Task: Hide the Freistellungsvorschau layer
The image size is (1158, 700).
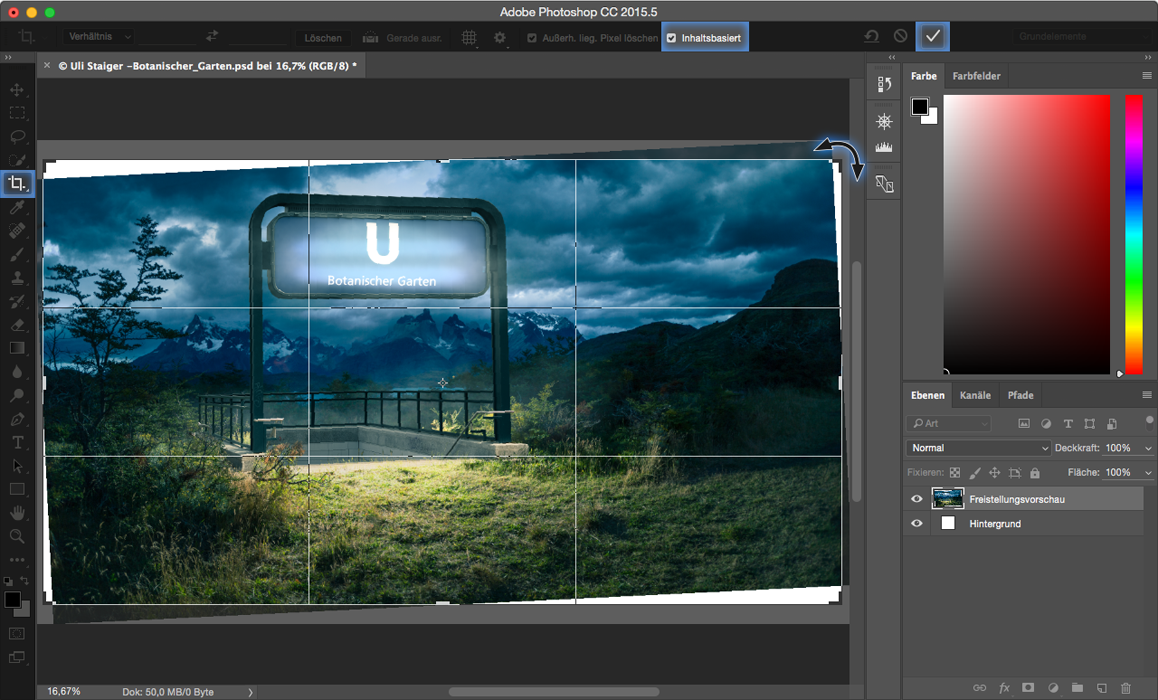Action: [917, 499]
